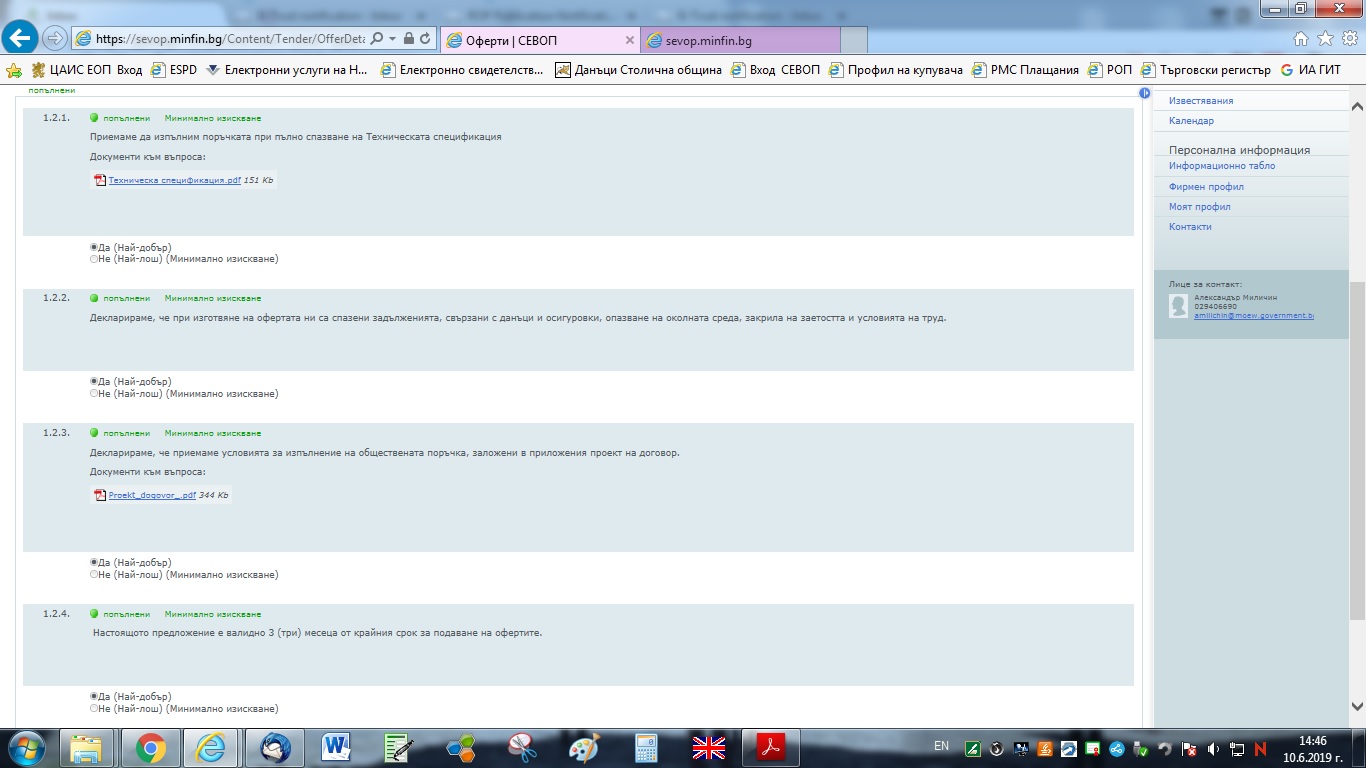Go back with the browser Back arrow
The image size is (1366, 768).
(21, 38)
